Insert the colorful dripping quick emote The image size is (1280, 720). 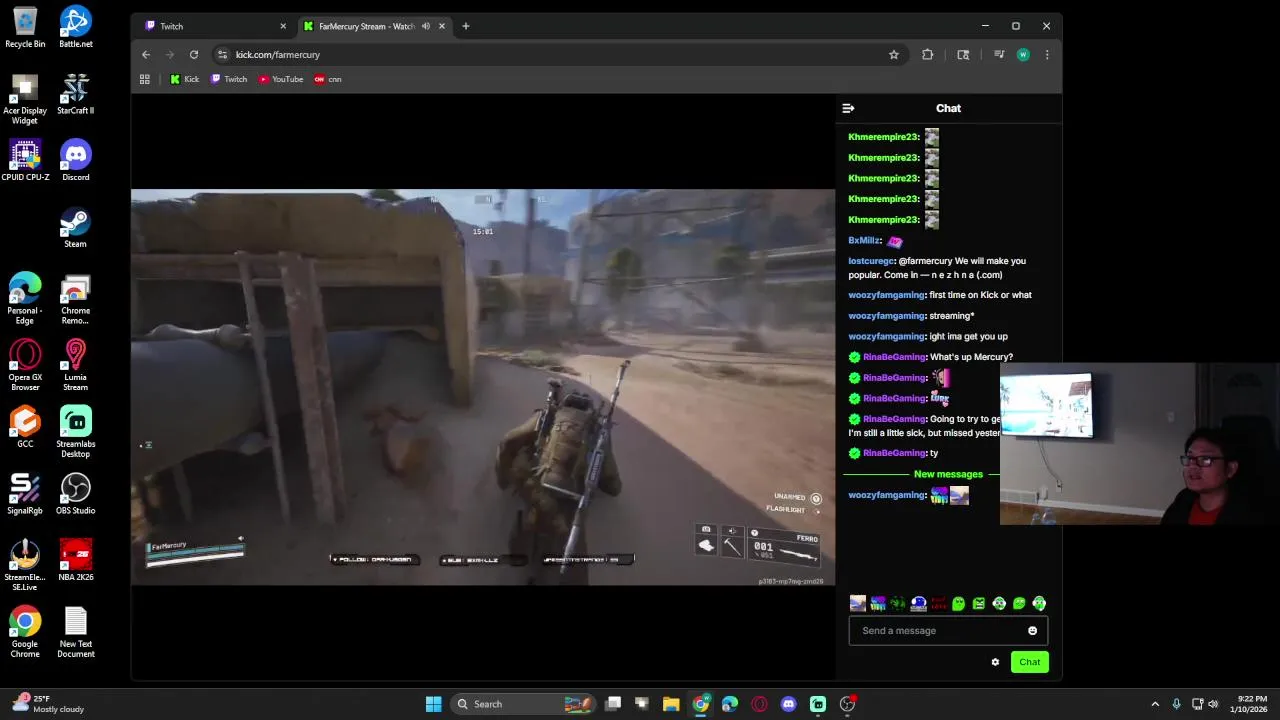878,603
